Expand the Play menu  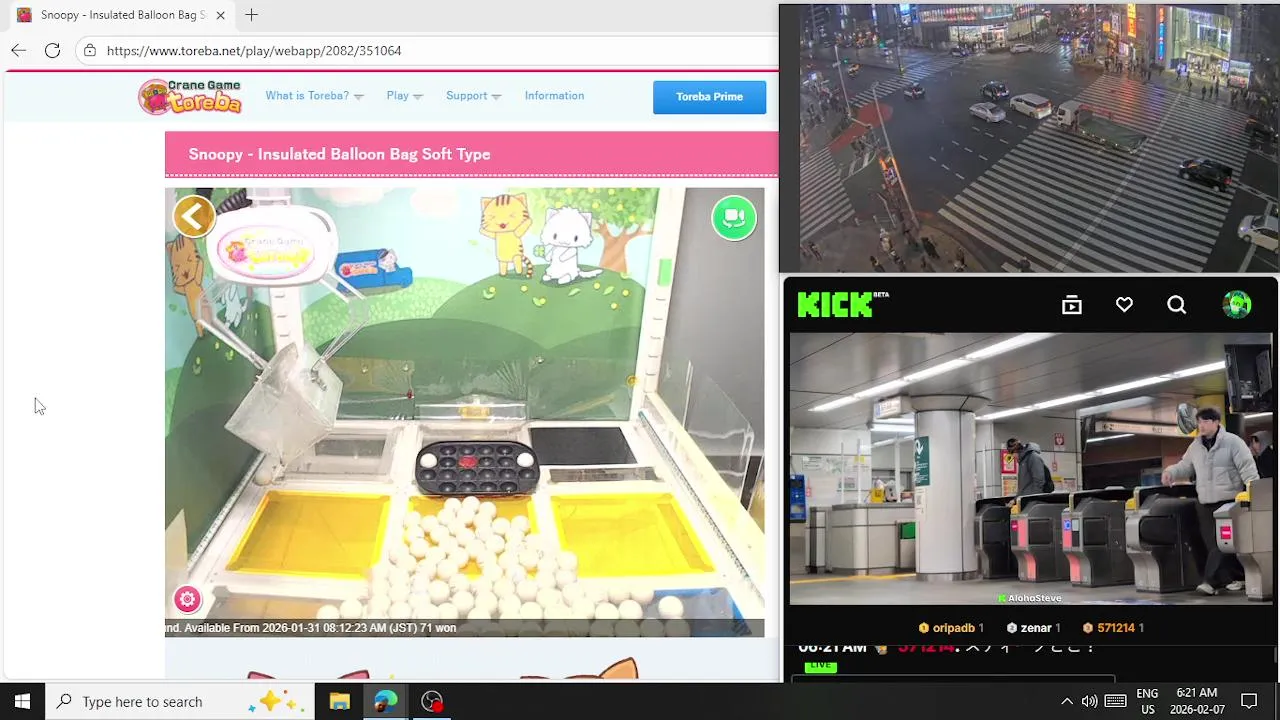click(404, 96)
